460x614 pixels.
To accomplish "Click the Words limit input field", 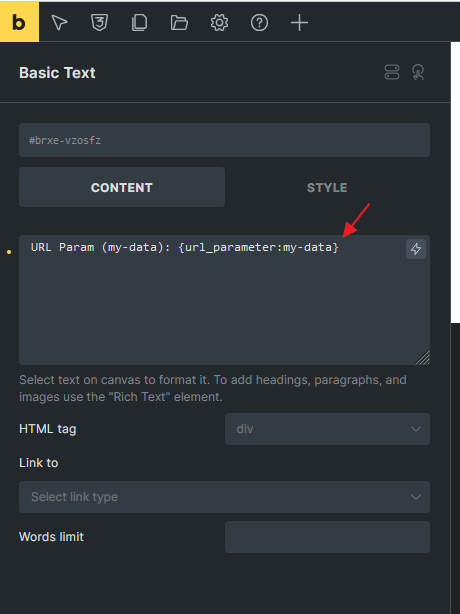I will [x=327, y=537].
